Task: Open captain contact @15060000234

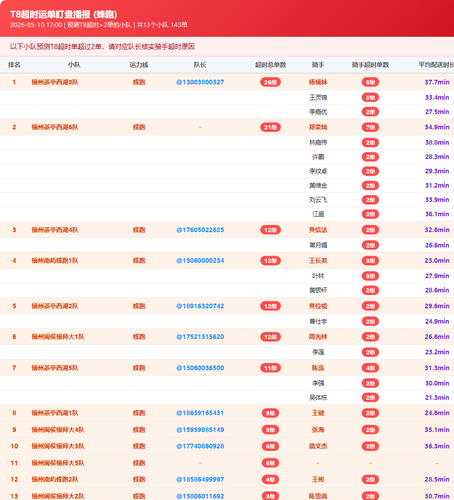Action: (x=200, y=260)
